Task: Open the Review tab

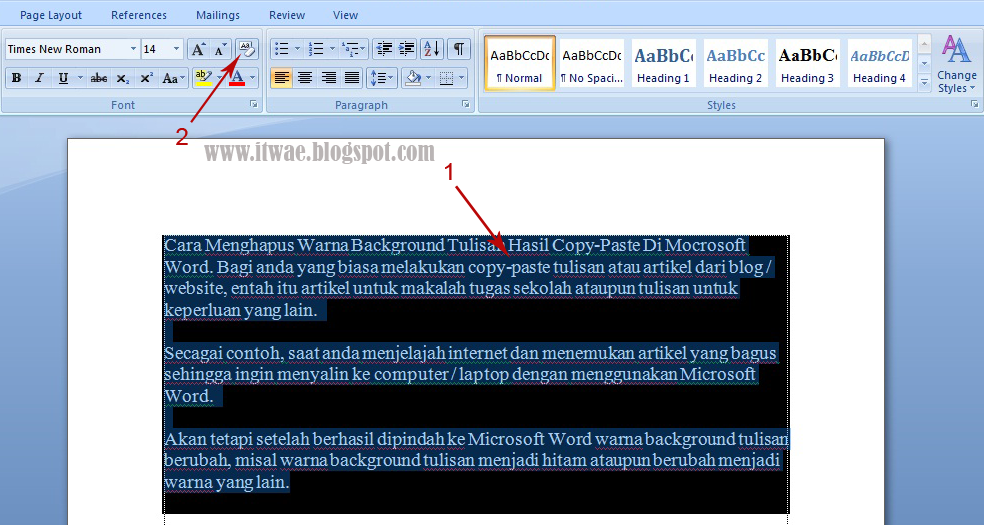Action: (287, 15)
